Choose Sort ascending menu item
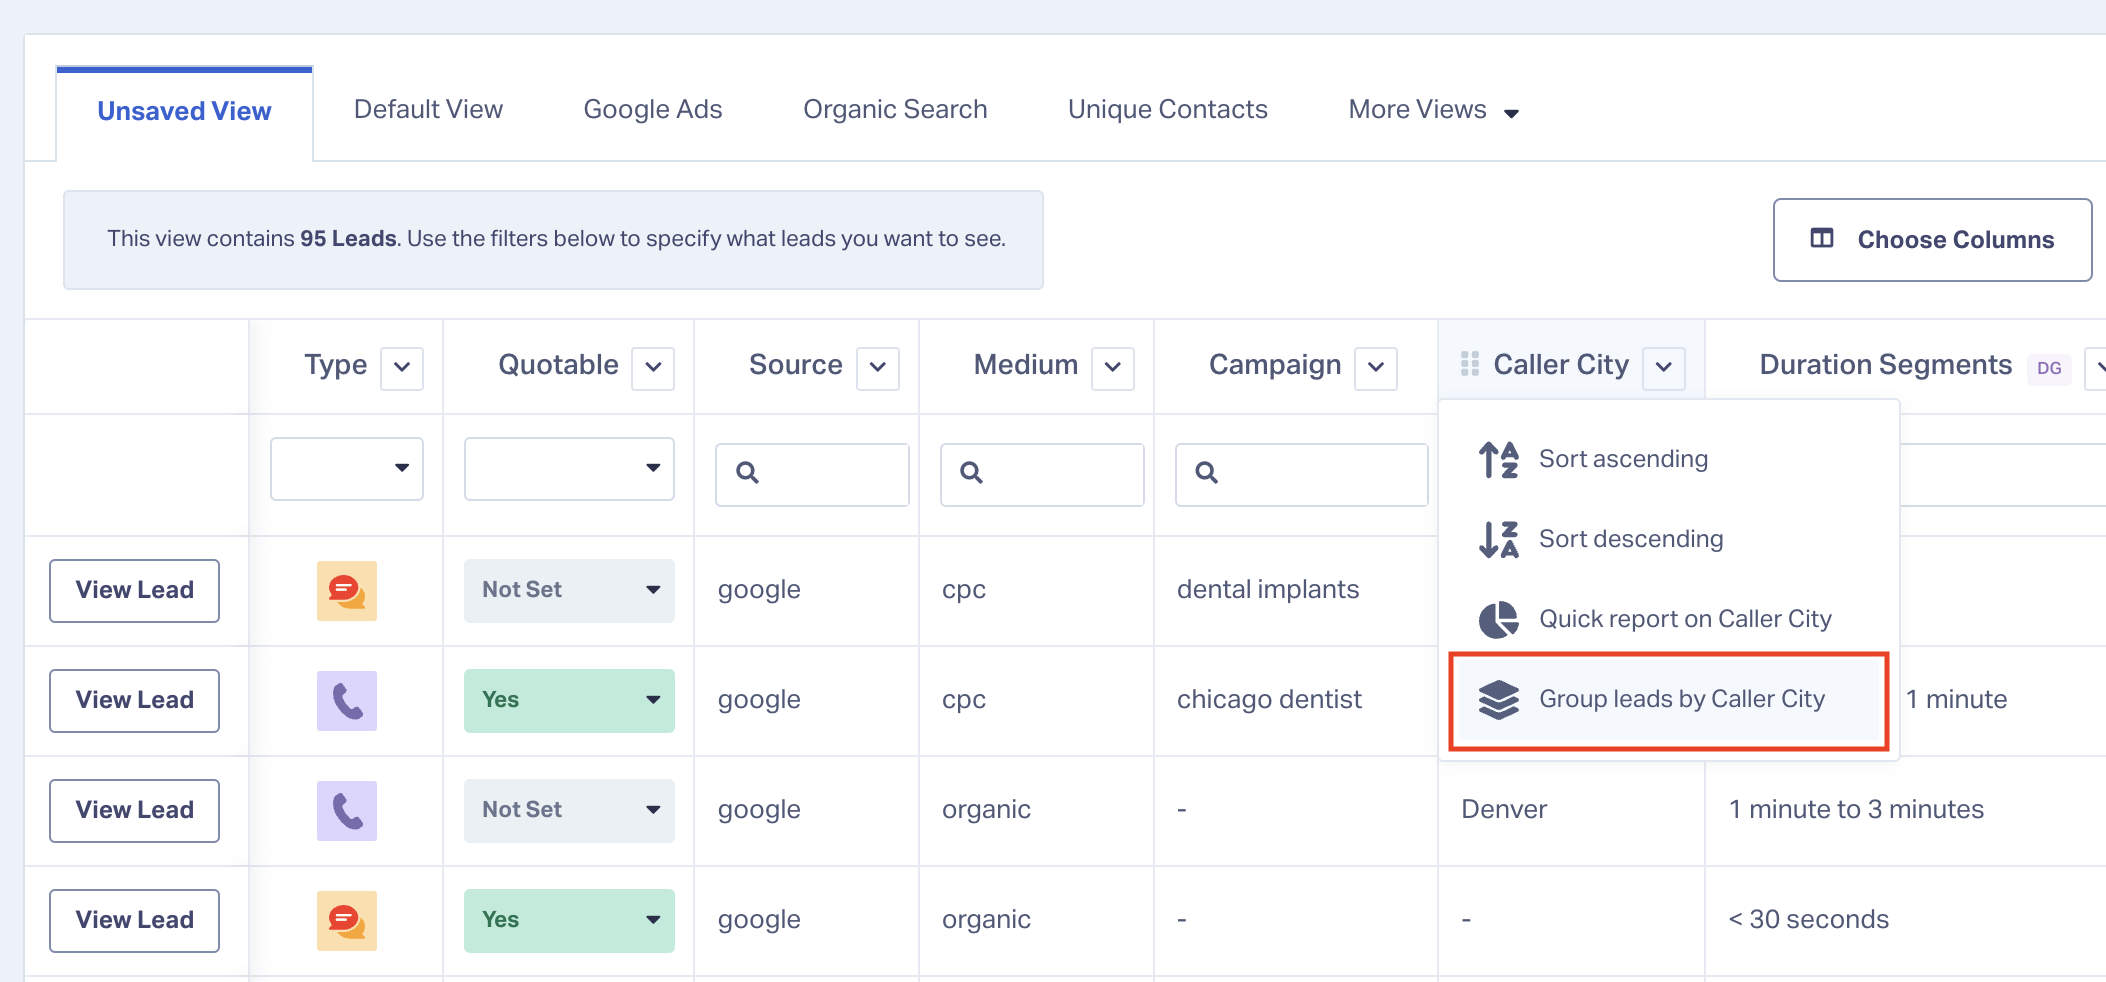This screenshot has width=2106, height=982. 1668,459
